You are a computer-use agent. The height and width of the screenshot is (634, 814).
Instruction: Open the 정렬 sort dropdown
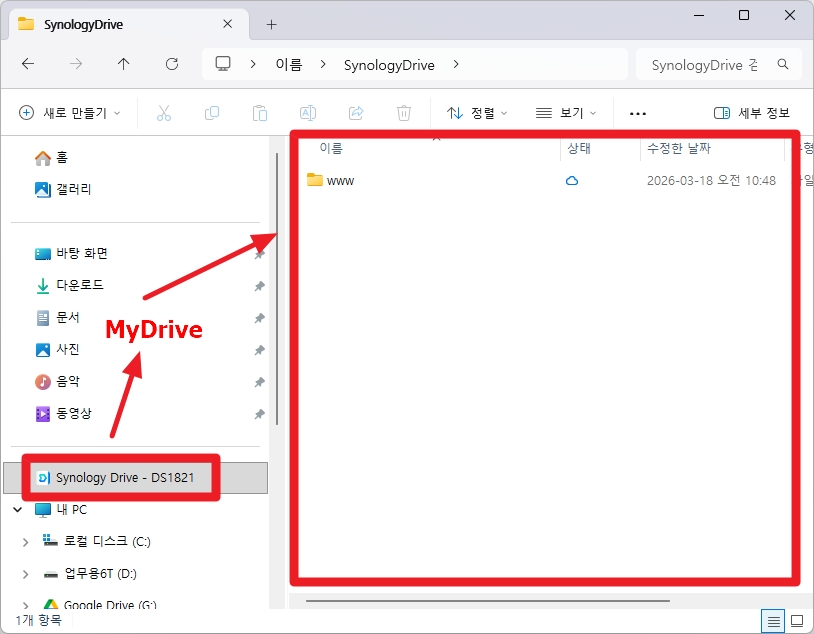[x=479, y=113]
